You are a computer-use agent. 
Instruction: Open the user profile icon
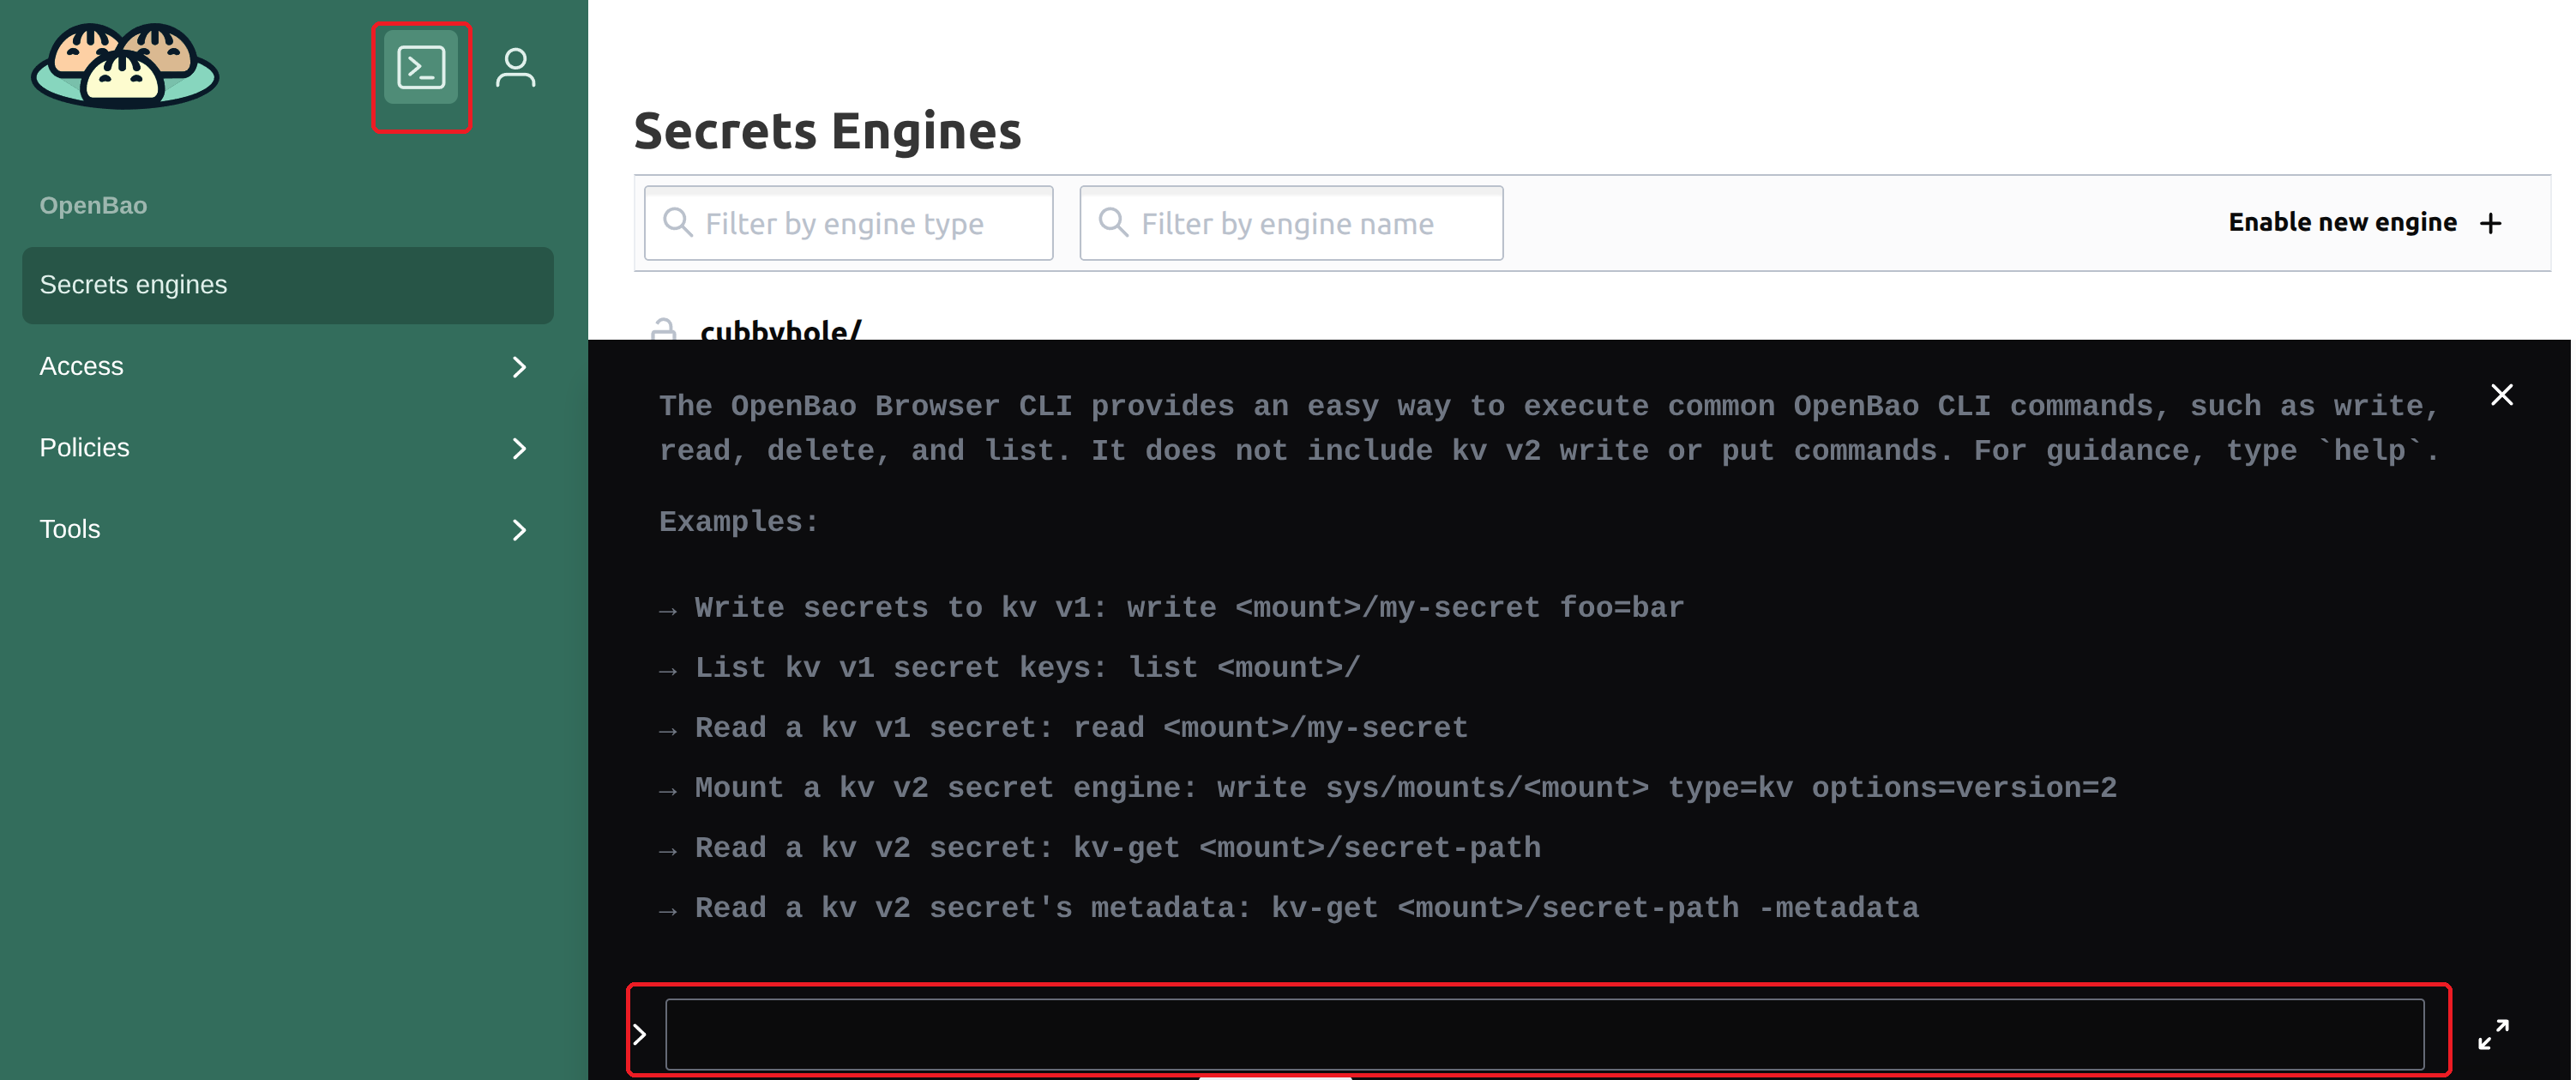[516, 67]
